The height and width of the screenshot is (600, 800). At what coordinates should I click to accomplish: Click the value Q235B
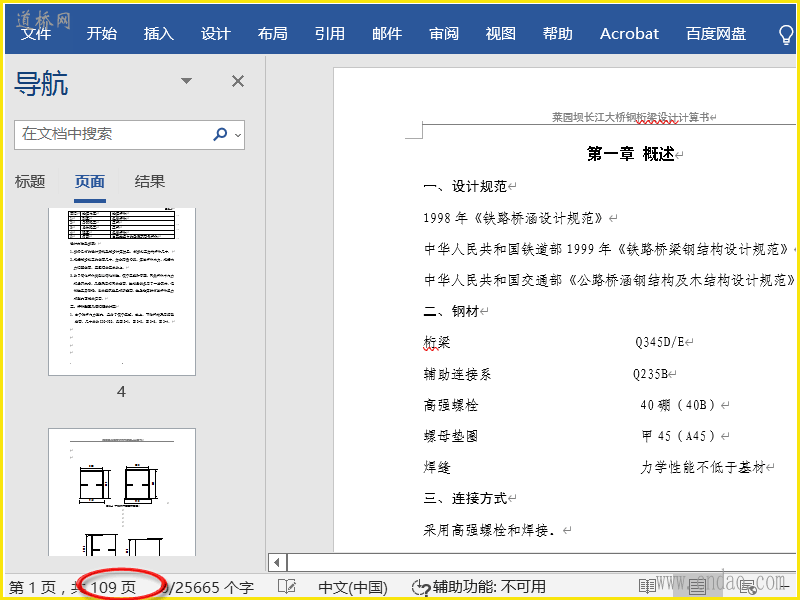click(651, 374)
